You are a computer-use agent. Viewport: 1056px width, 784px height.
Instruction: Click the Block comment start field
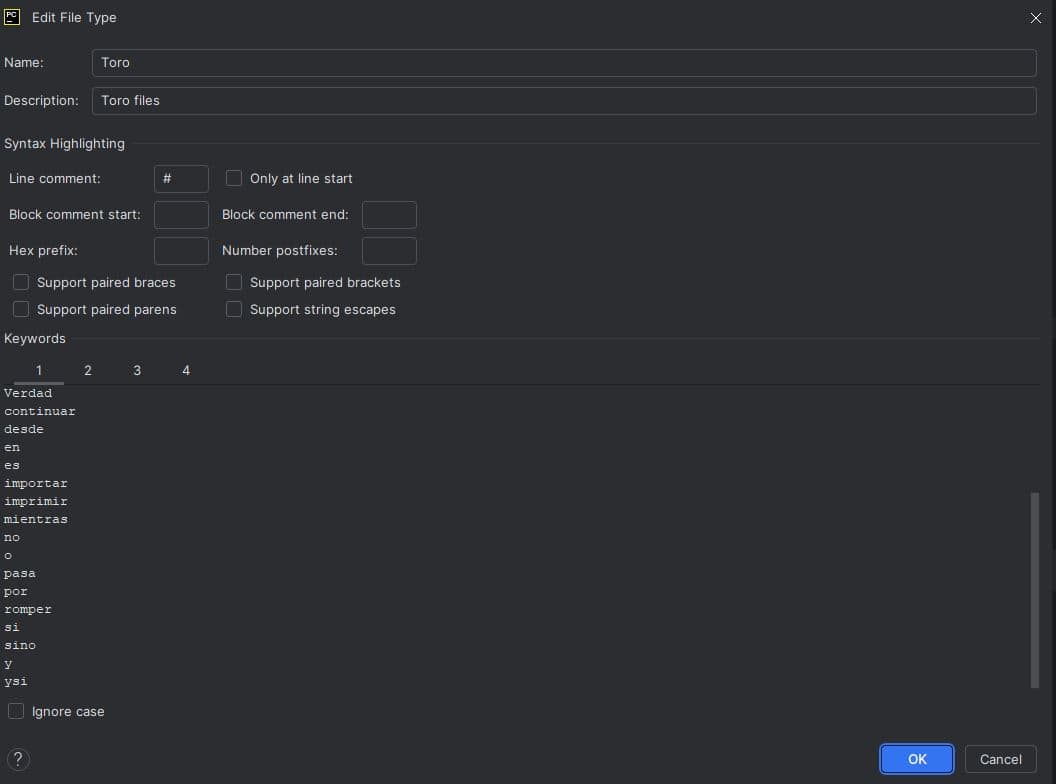click(181, 214)
